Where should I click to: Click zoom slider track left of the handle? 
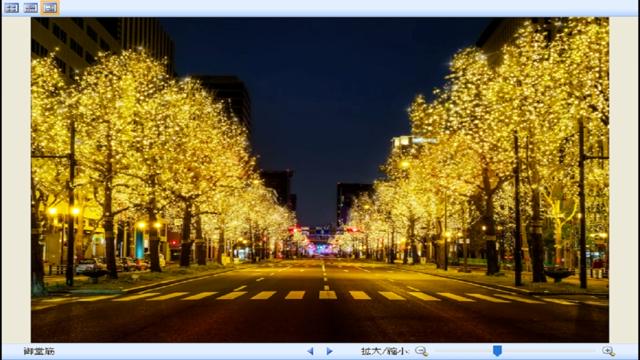[463, 351]
